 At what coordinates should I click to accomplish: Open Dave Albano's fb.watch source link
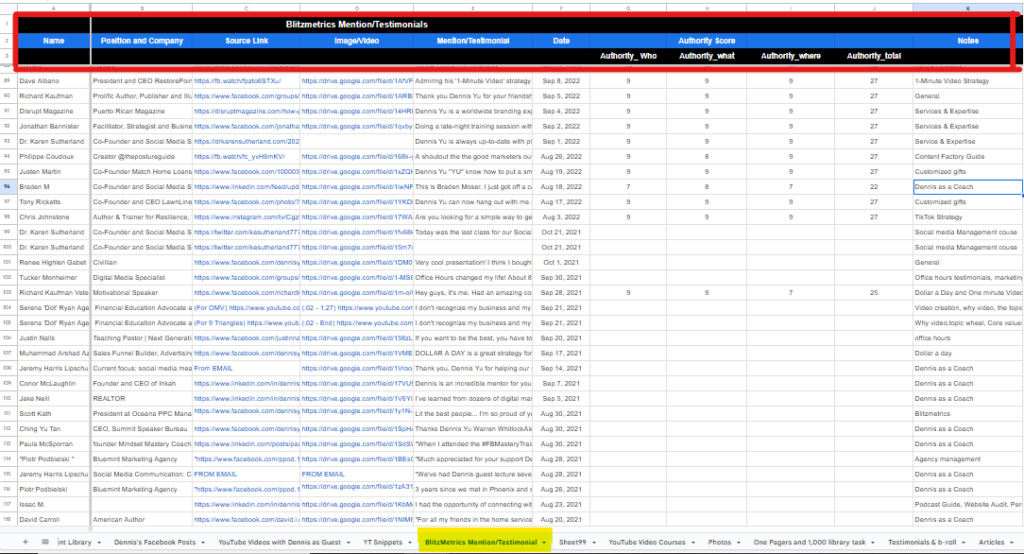pos(238,81)
